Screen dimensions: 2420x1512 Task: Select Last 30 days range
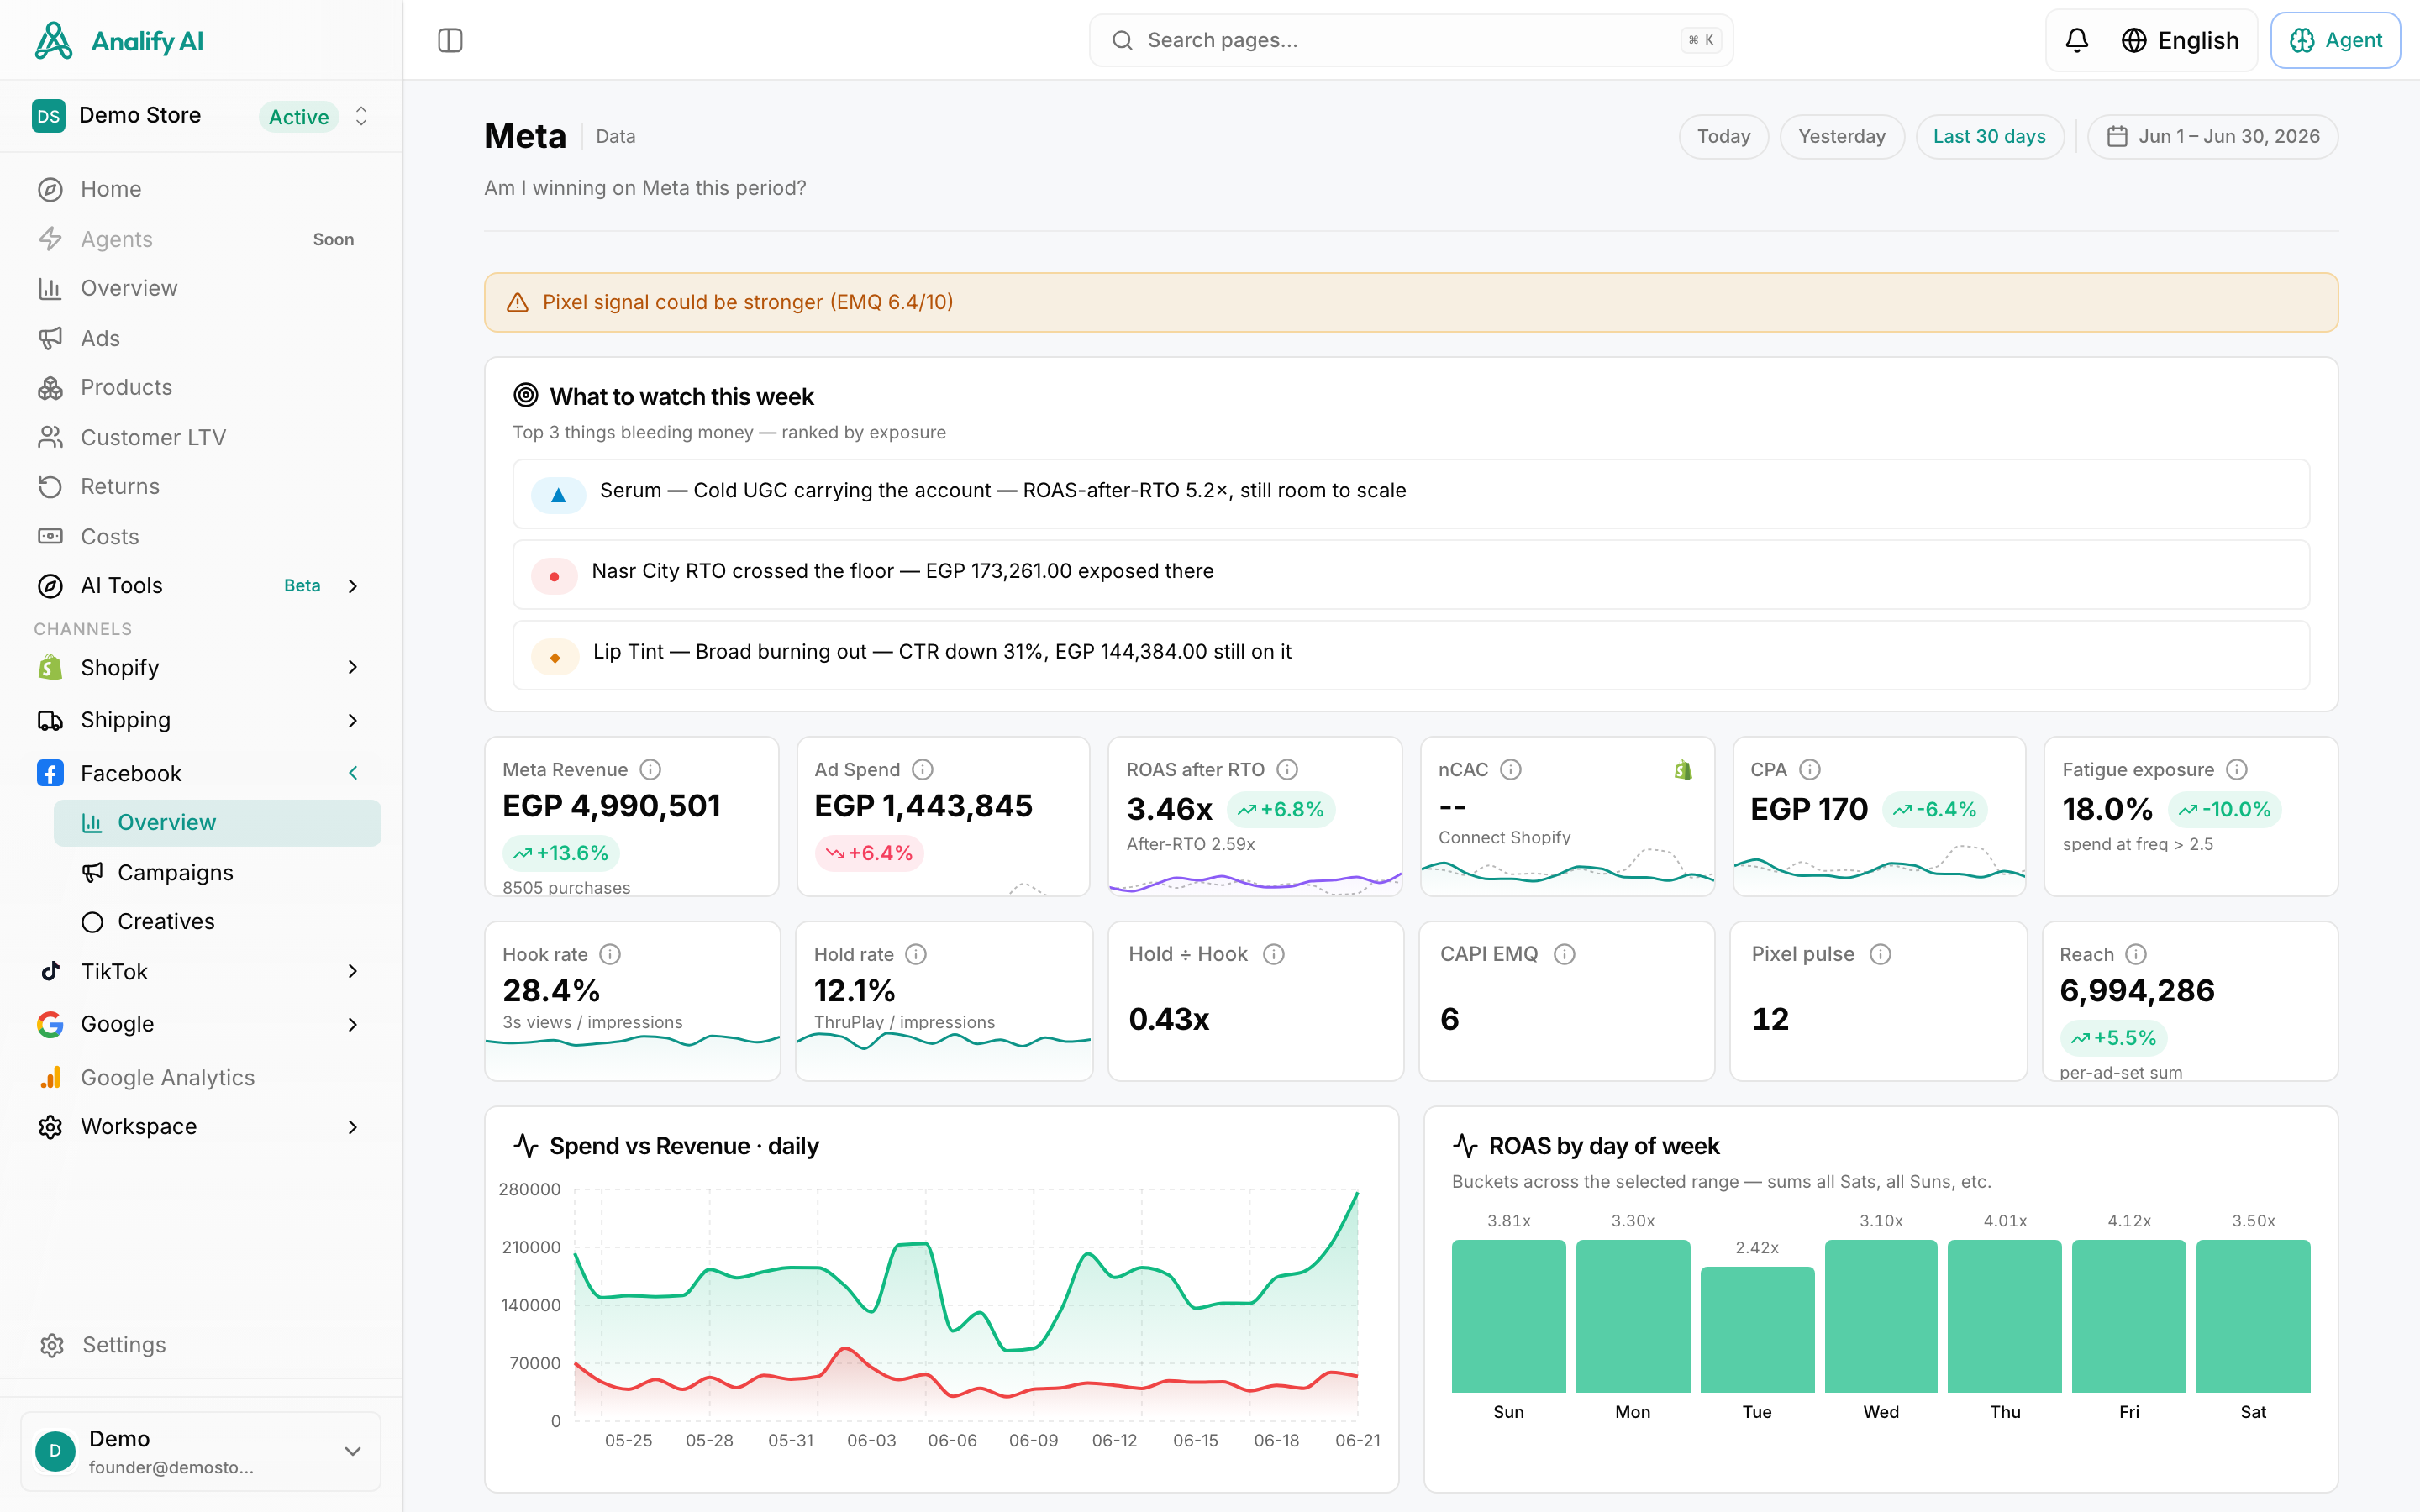tap(1989, 136)
